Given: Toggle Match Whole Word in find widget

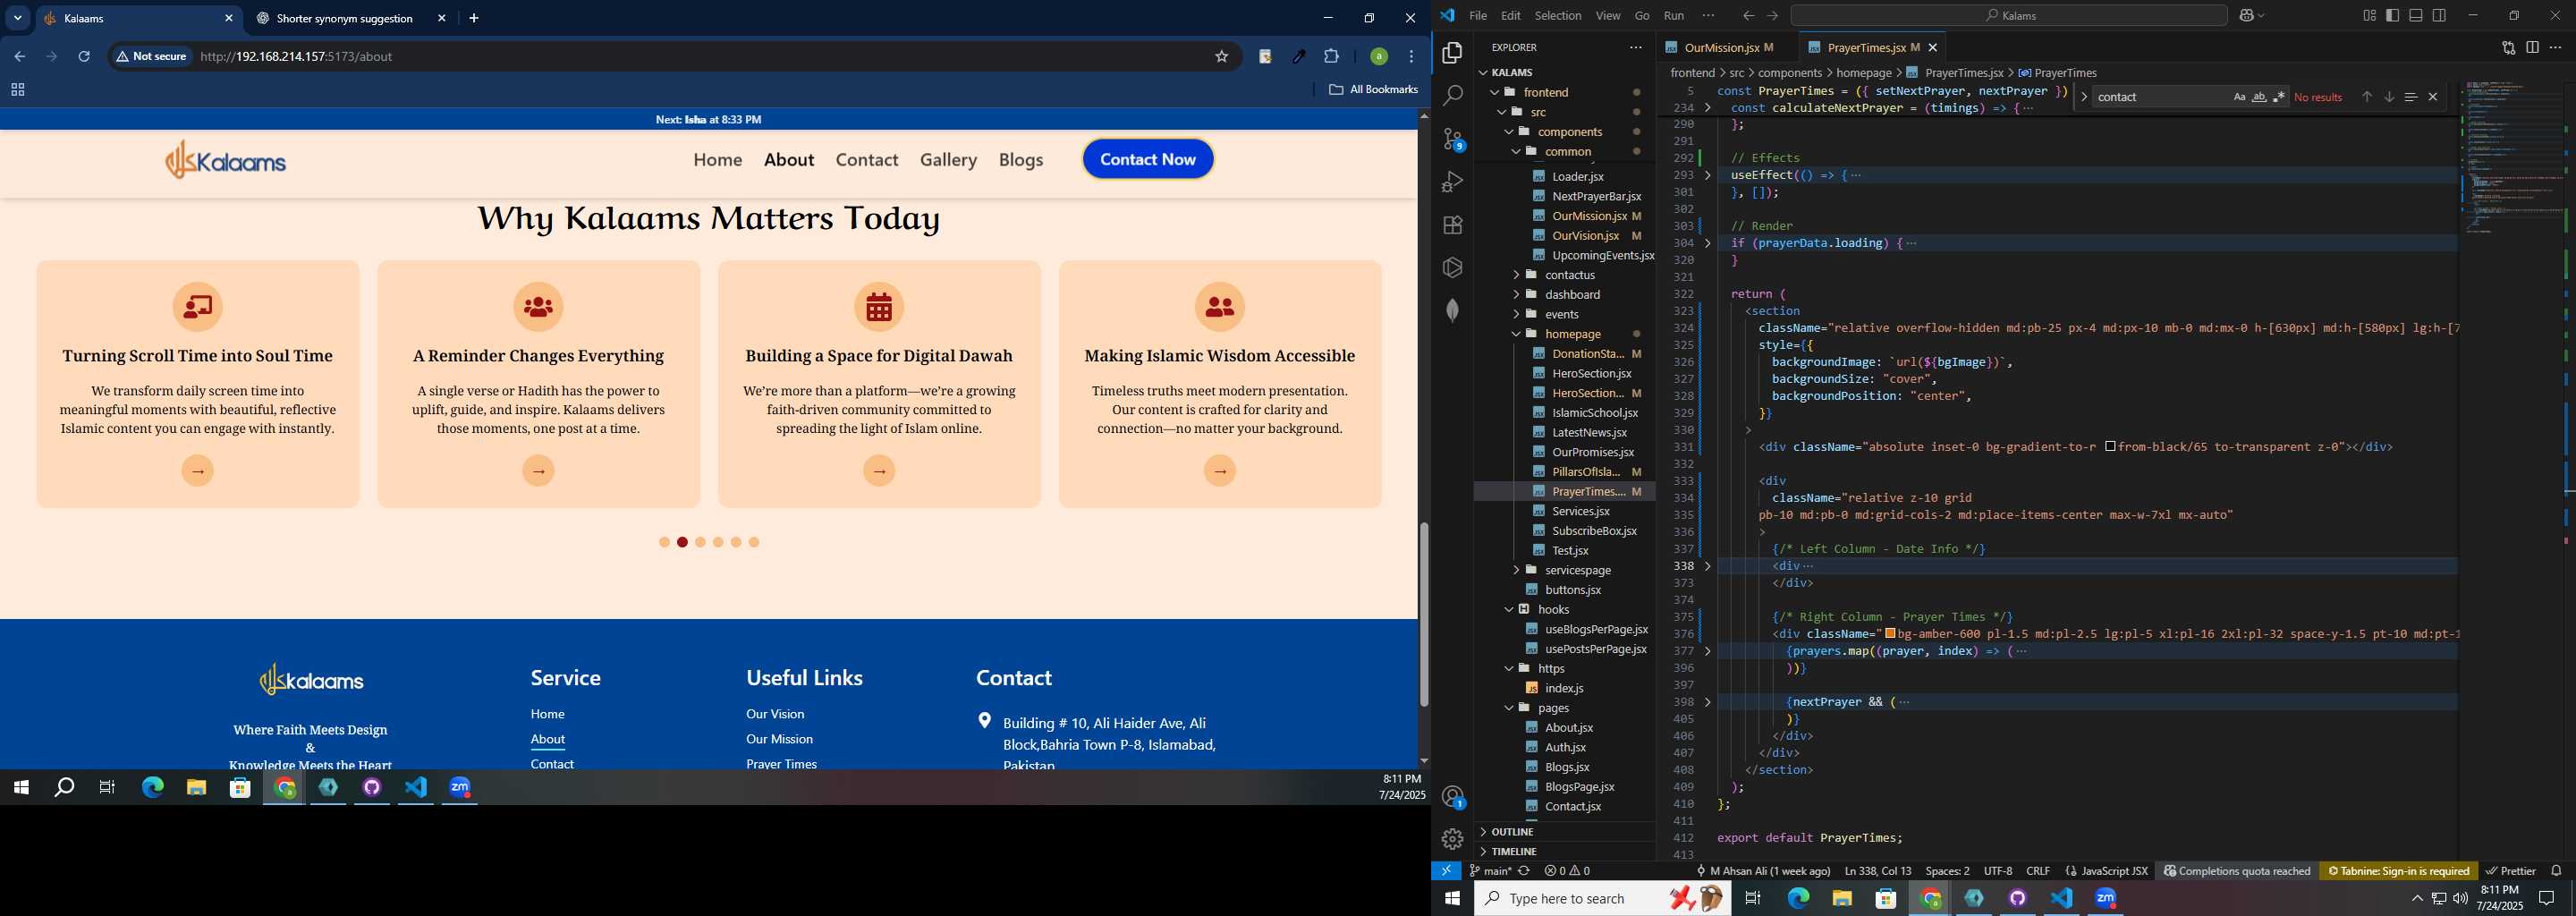Looking at the screenshot, I should (x=2259, y=97).
